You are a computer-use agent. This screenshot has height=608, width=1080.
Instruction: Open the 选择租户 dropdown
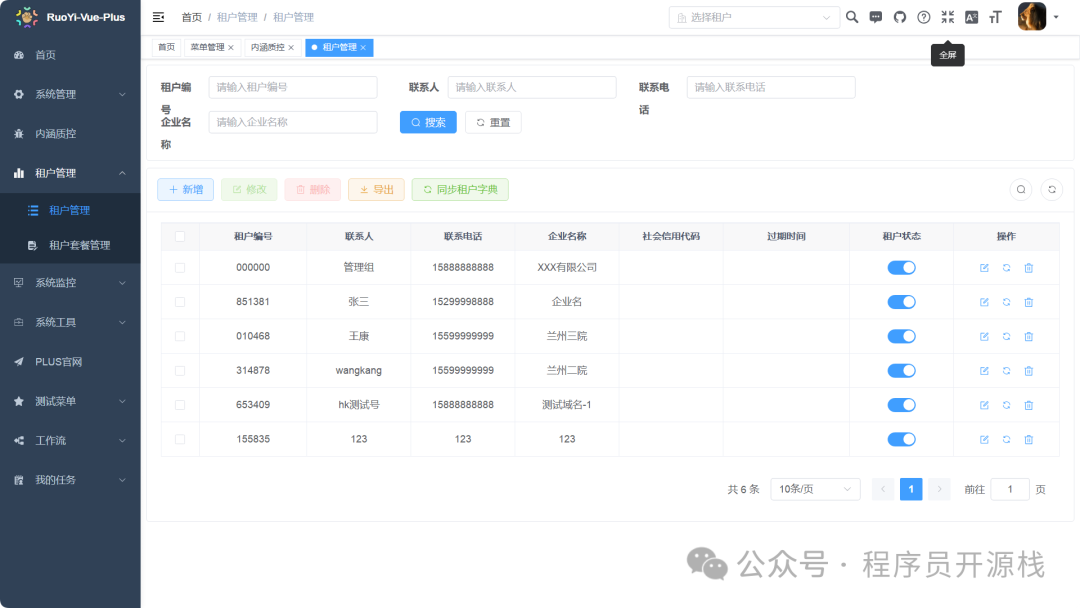754,17
